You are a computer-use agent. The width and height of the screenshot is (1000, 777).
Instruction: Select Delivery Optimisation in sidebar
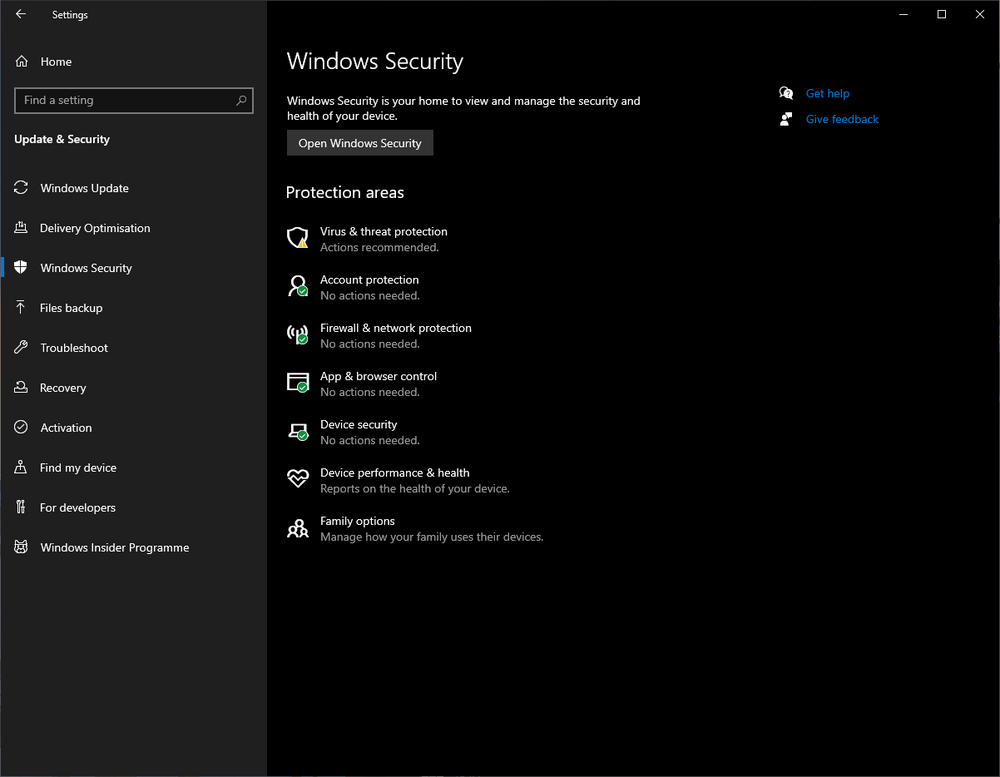tap(95, 228)
